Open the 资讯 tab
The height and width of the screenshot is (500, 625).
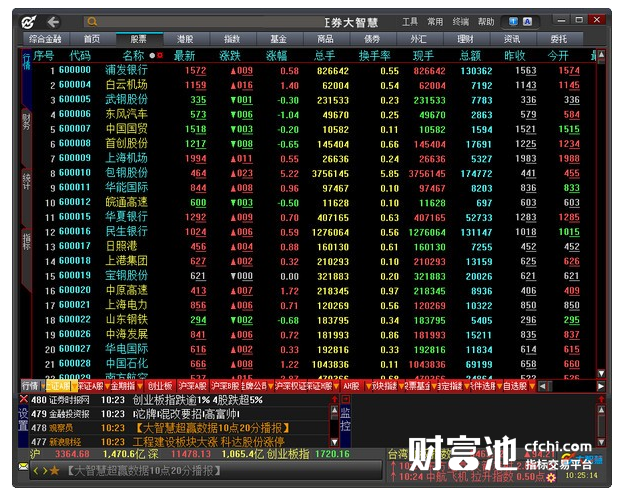click(512, 39)
